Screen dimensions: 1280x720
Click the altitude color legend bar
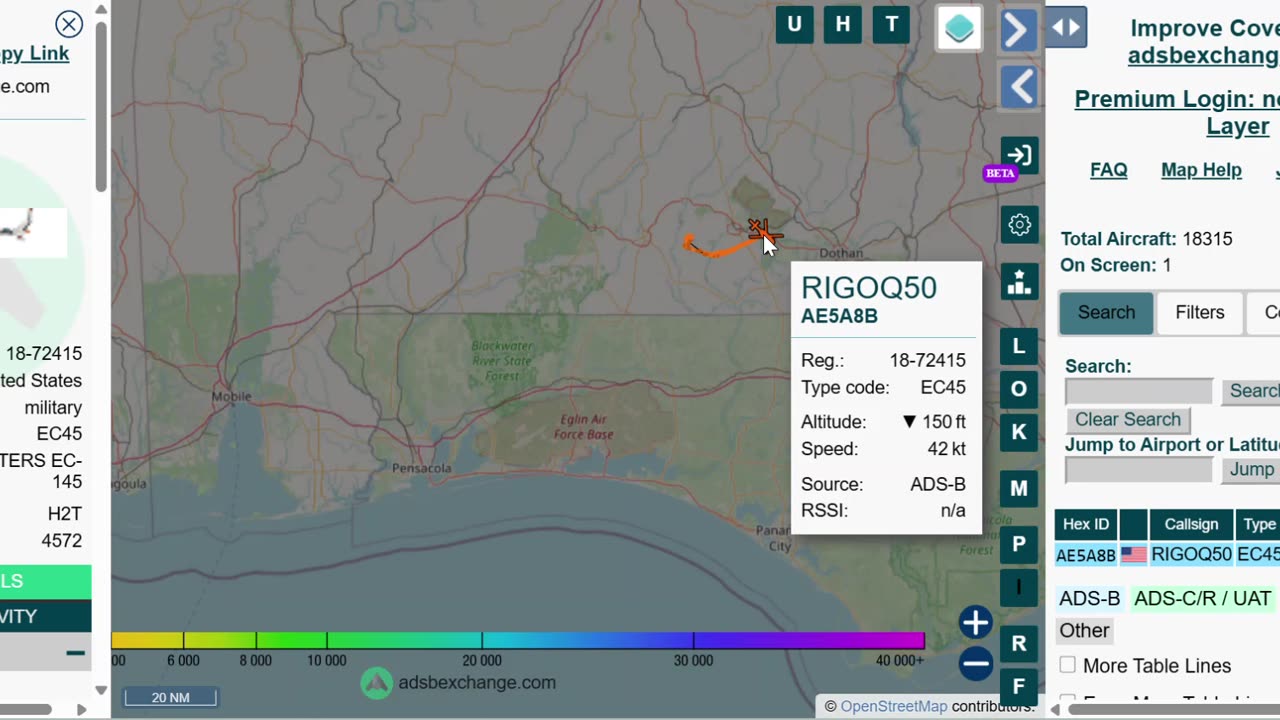pos(518,640)
